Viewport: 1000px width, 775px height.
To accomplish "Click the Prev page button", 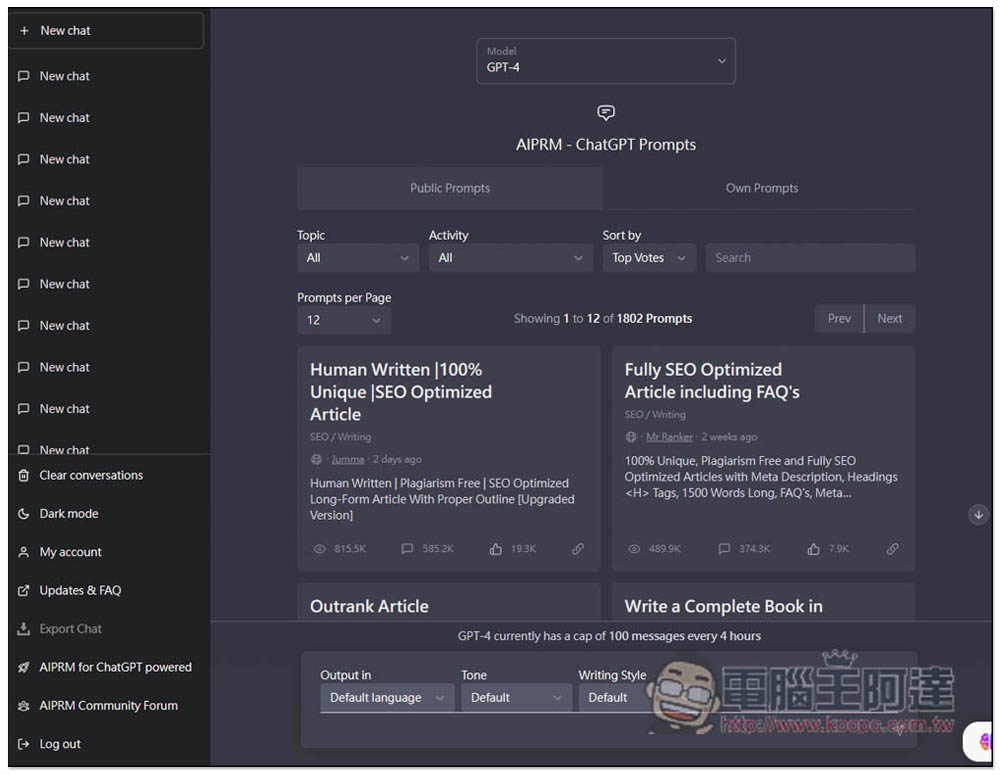I will [x=839, y=318].
